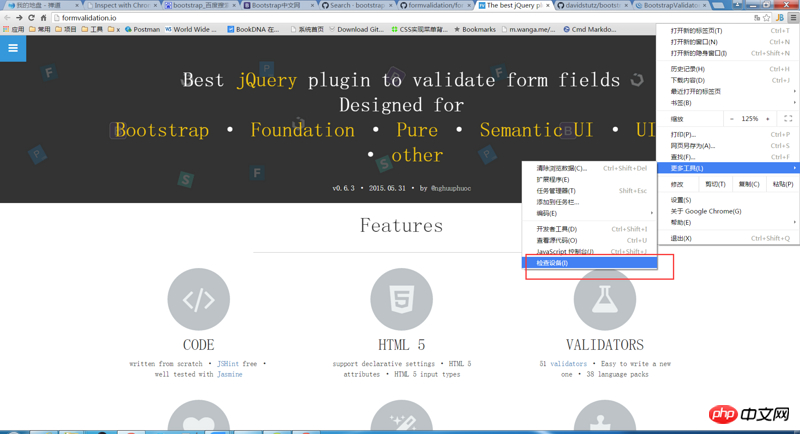Reload the page with the refresh icon
The image size is (800, 434).
click(x=31, y=18)
